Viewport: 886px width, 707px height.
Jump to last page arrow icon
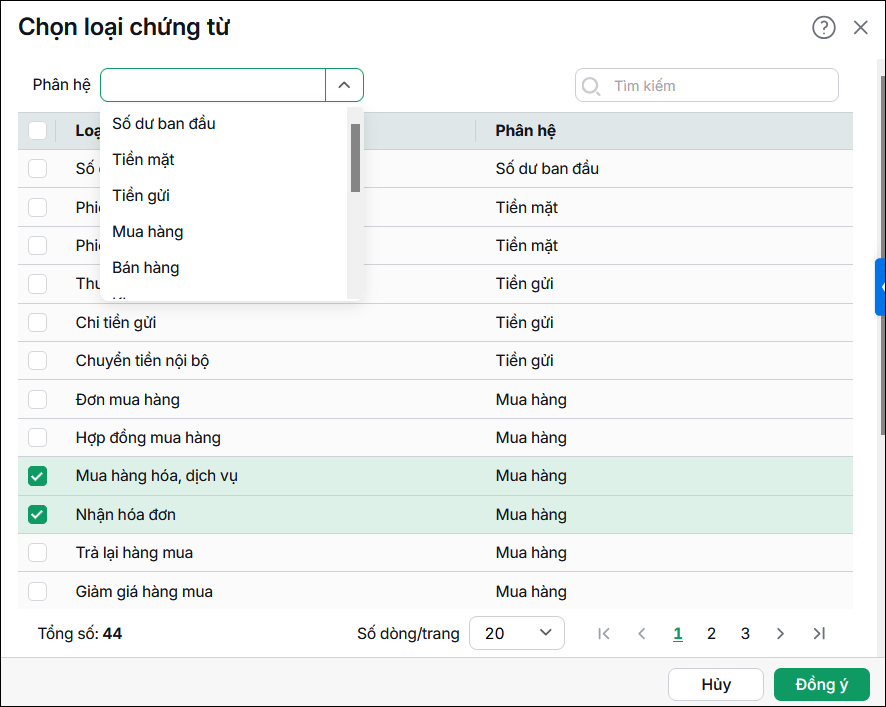click(x=819, y=634)
